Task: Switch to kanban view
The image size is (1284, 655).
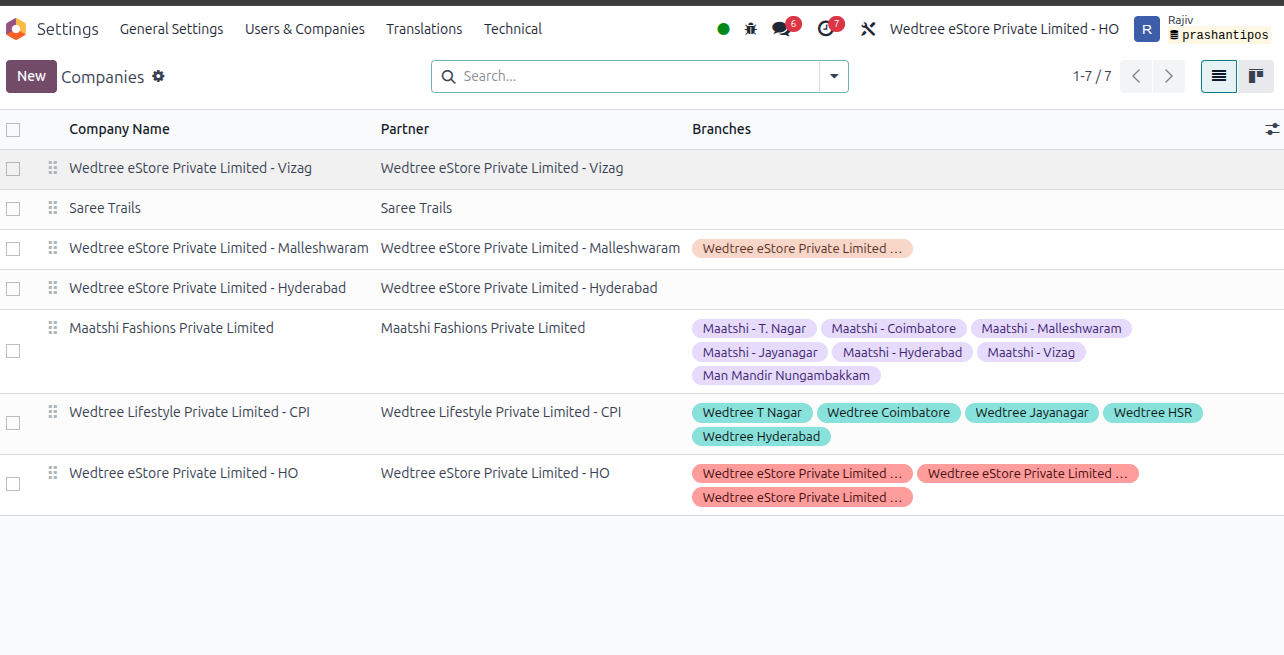Action: [1255, 76]
